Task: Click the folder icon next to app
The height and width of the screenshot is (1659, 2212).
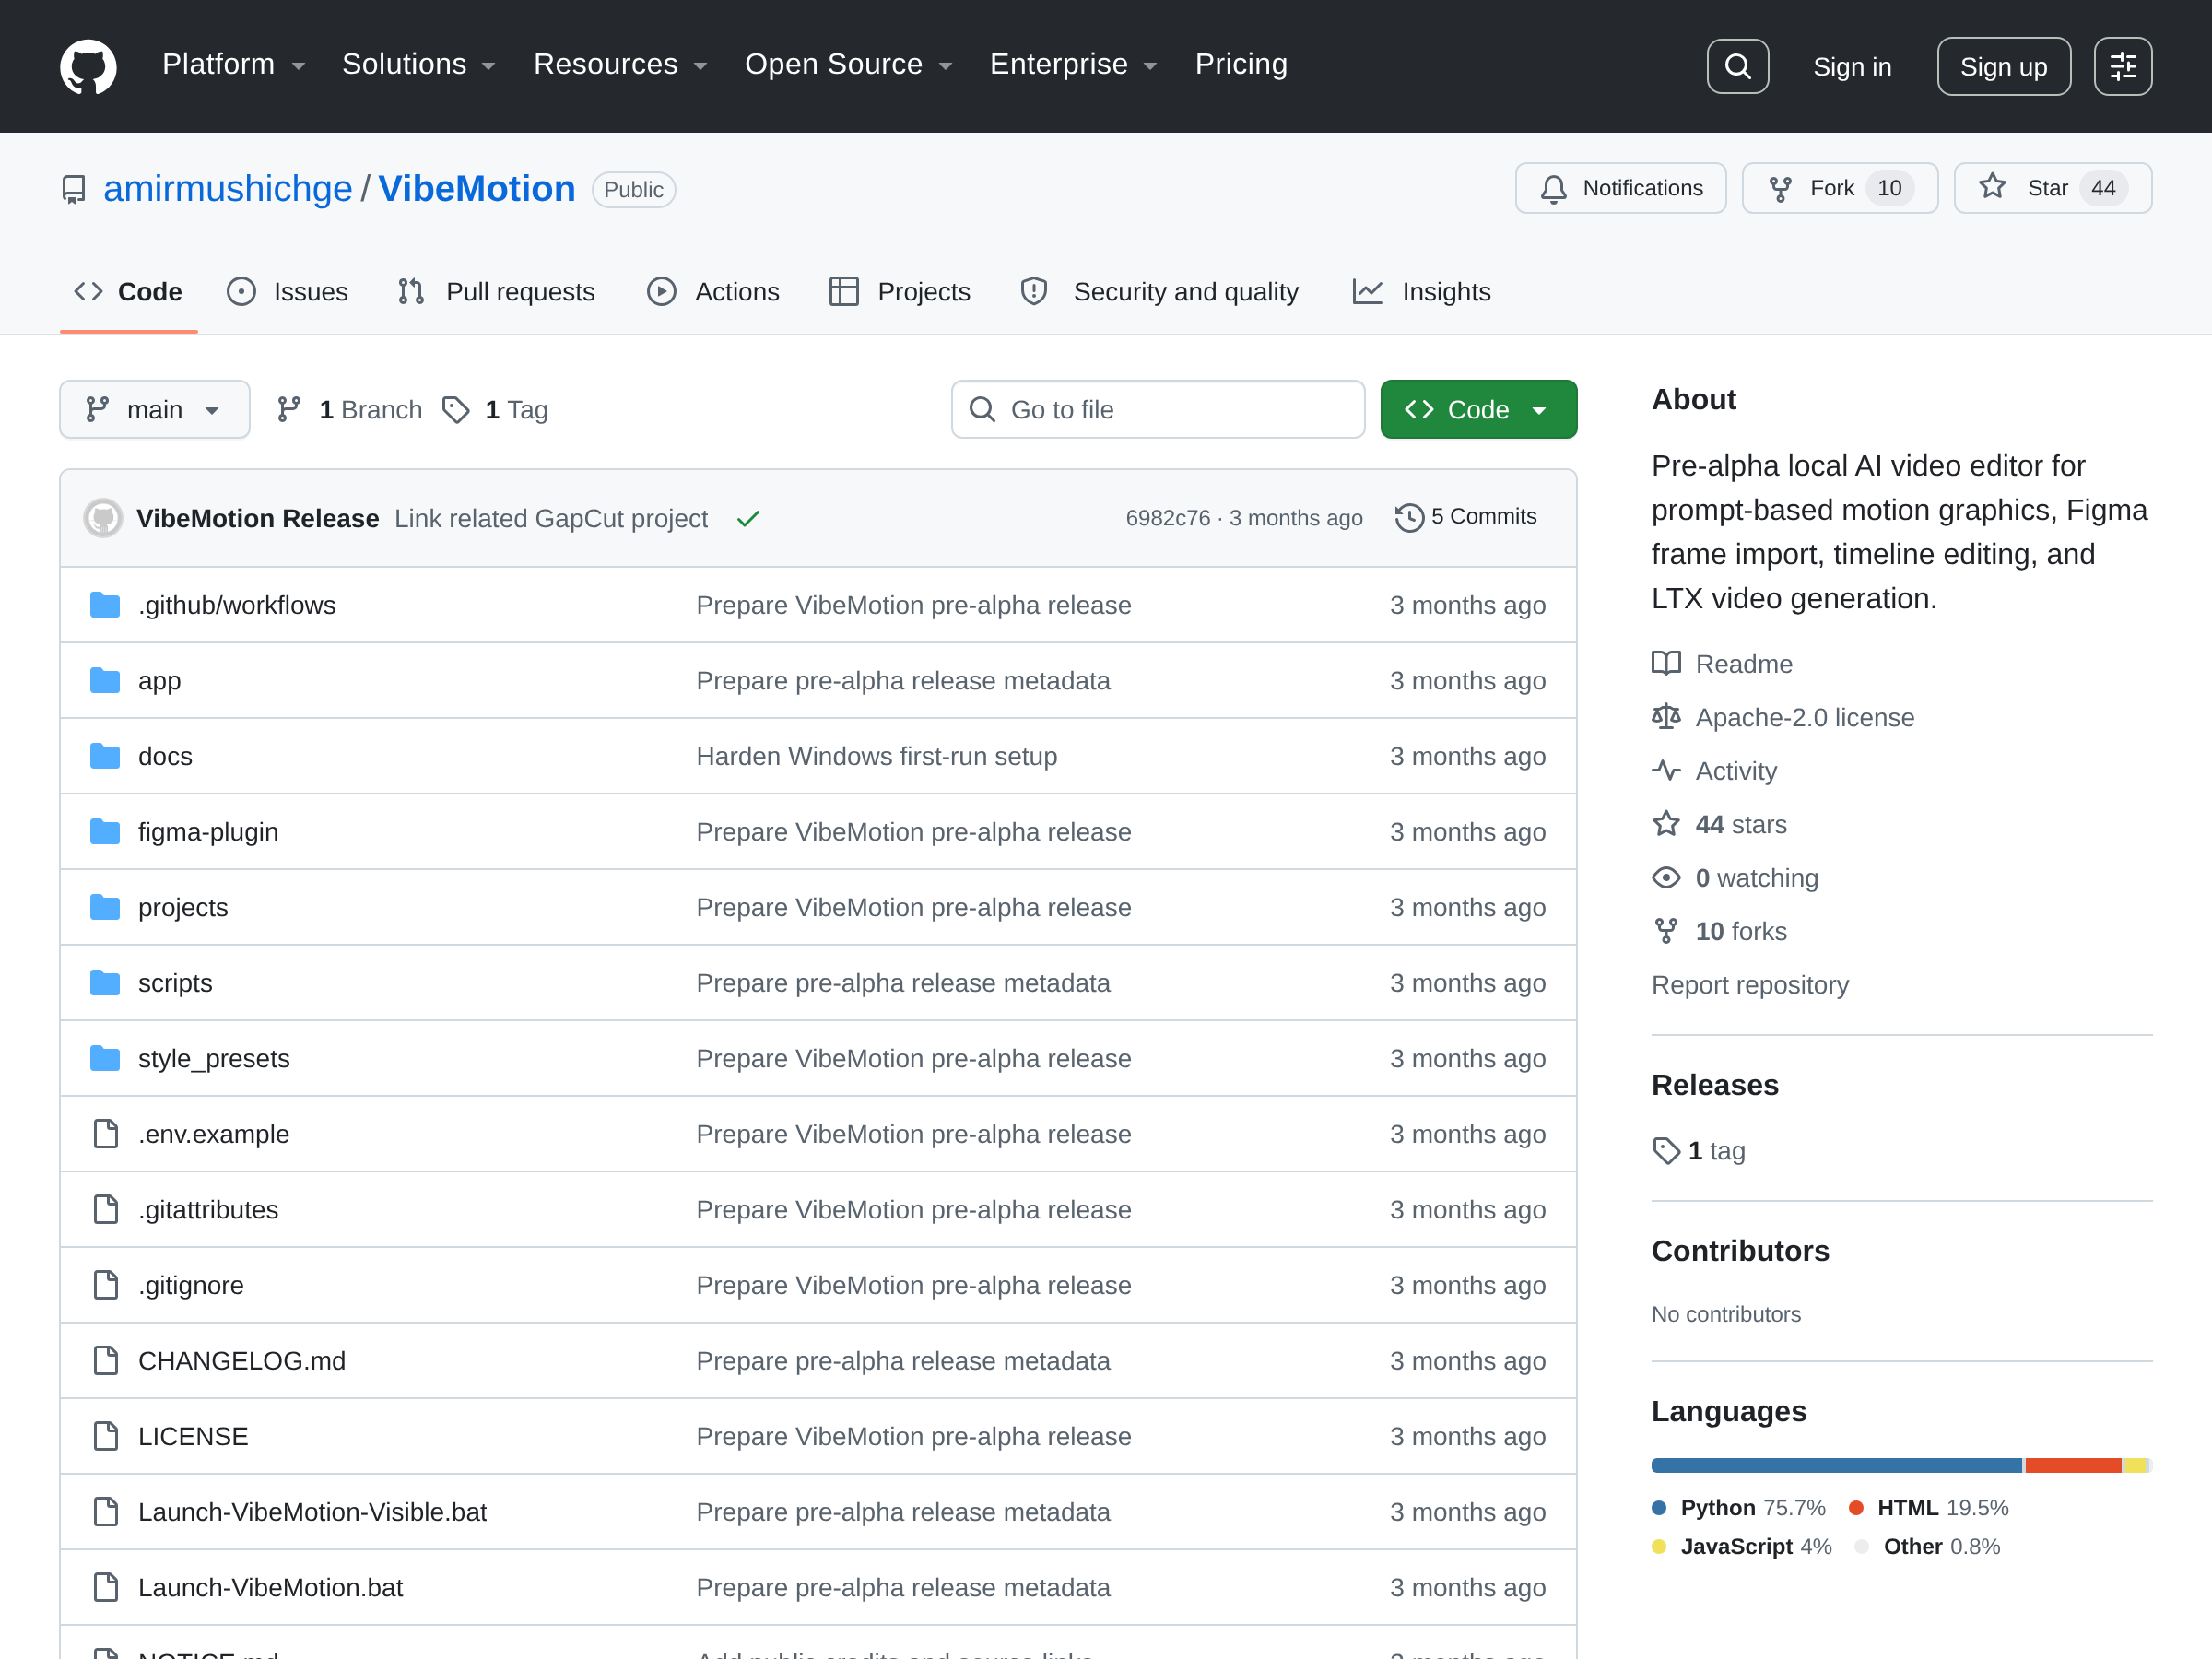Action: pyautogui.click(x=105, y=680)
